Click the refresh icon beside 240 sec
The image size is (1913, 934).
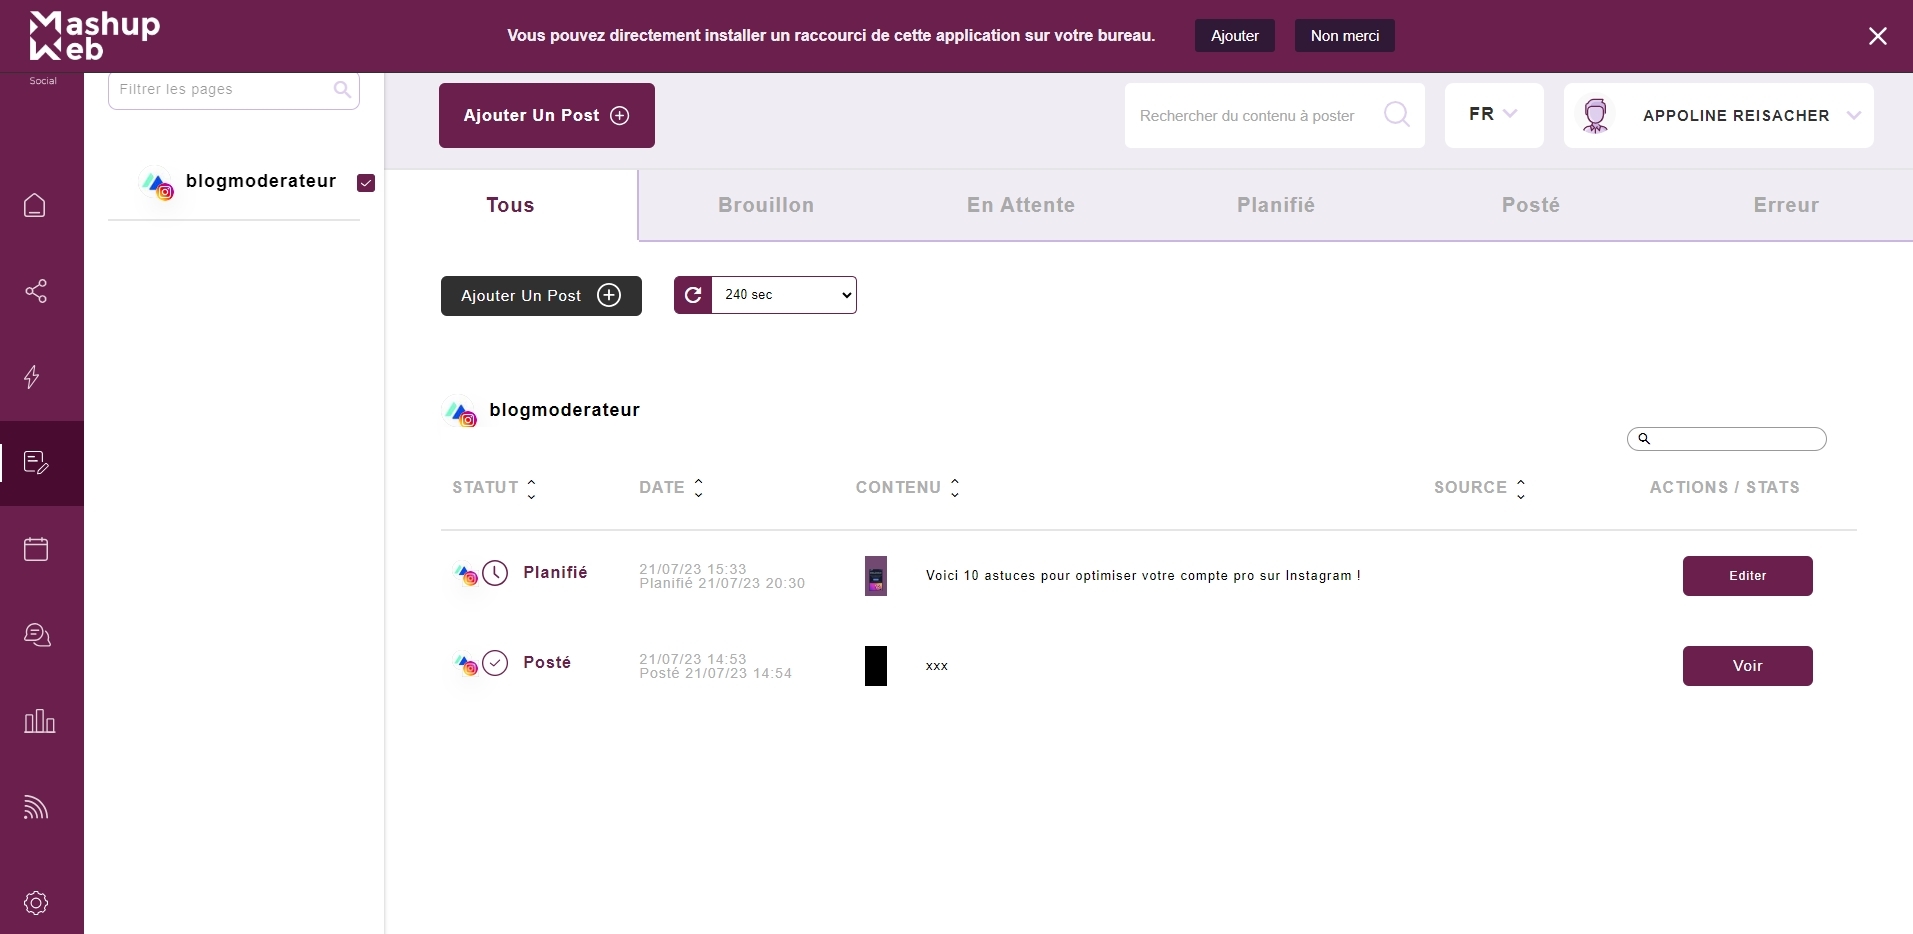point(693,295)
